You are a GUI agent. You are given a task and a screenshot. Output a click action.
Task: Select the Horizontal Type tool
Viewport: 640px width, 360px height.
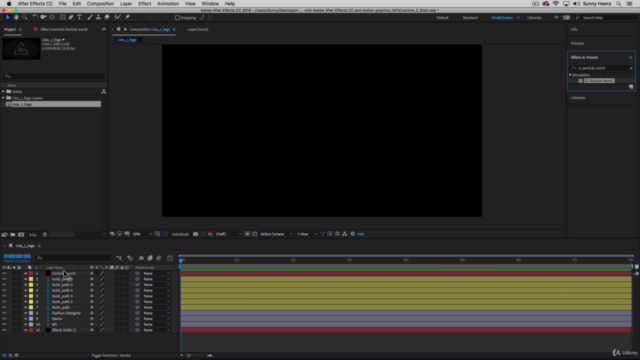[80, 18]
